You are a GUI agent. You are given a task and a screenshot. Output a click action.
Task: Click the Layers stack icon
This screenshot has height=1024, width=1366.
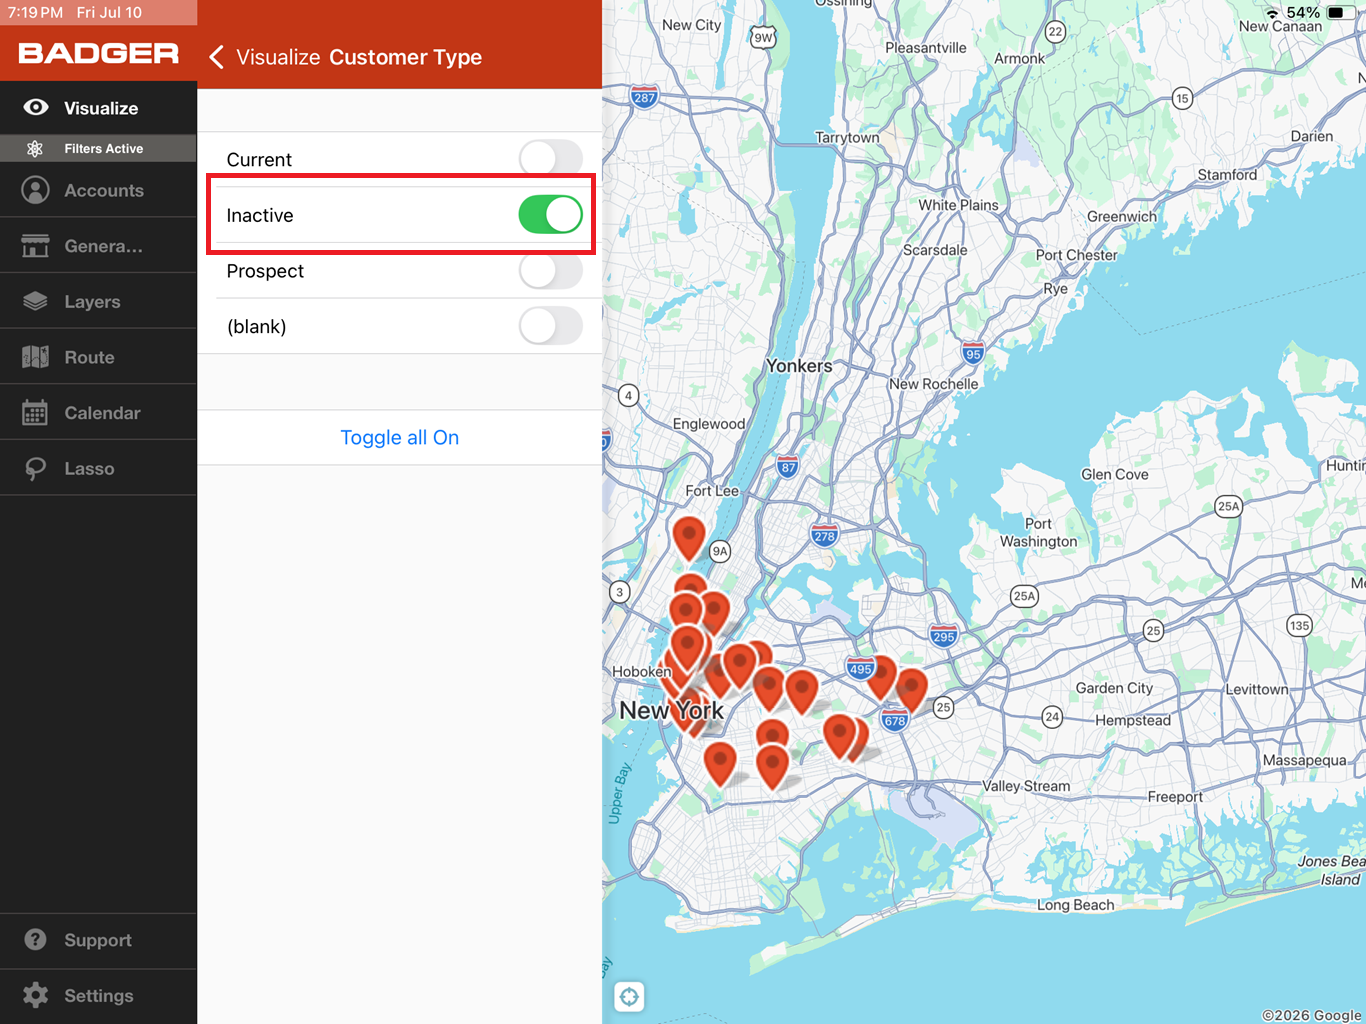pyautogui.click(x=35, y=301)
